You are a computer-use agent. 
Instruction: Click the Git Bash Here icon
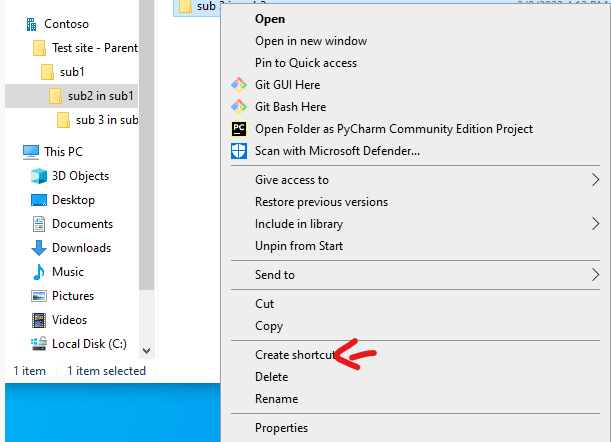(239, 107)
